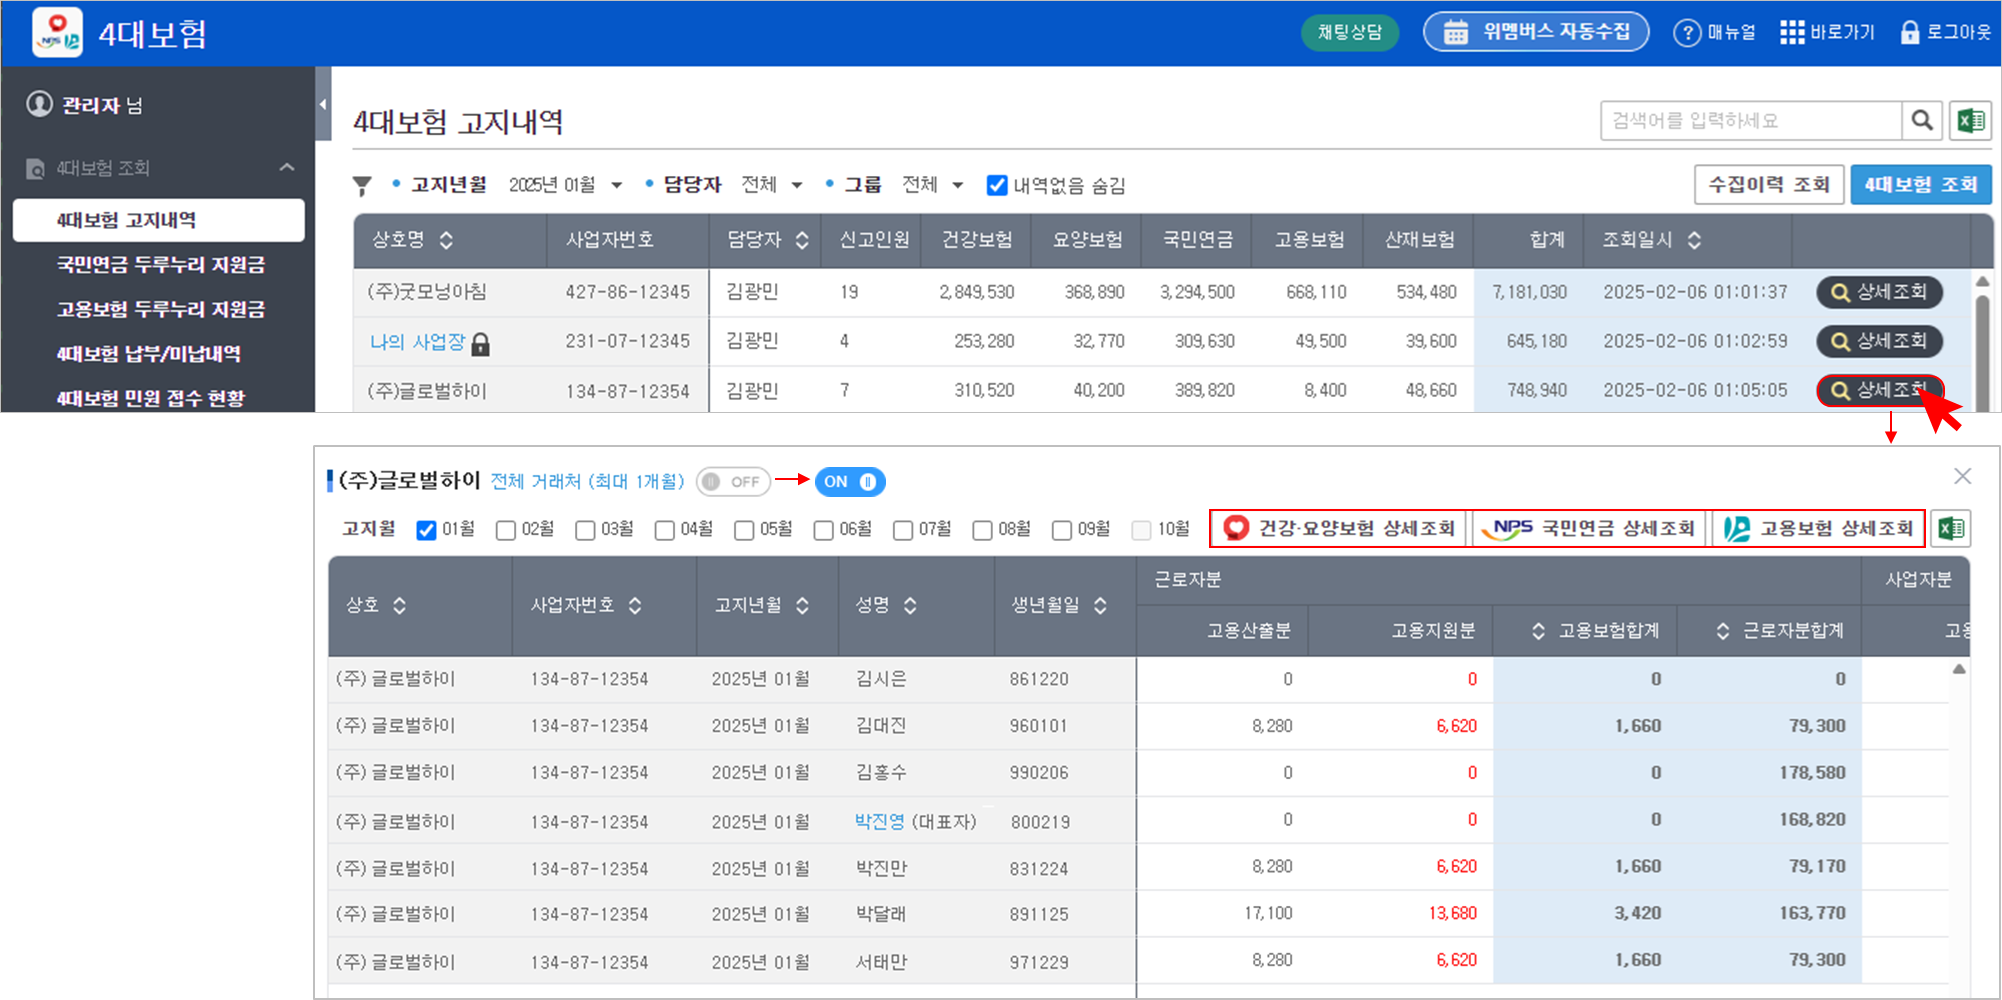
Task: Check the 06월 고지월 checkbox
Action: [824, 530]
